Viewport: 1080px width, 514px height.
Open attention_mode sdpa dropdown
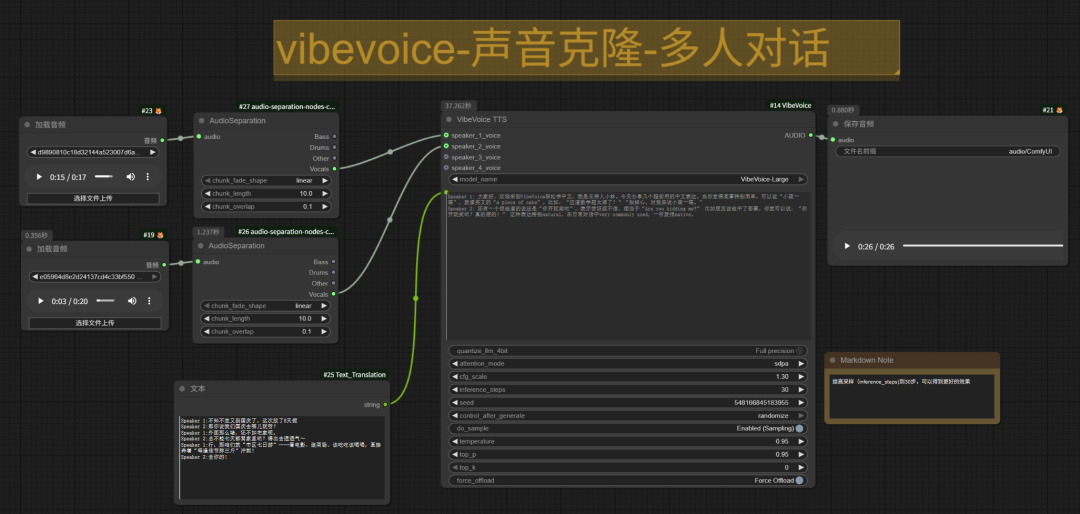628,364
